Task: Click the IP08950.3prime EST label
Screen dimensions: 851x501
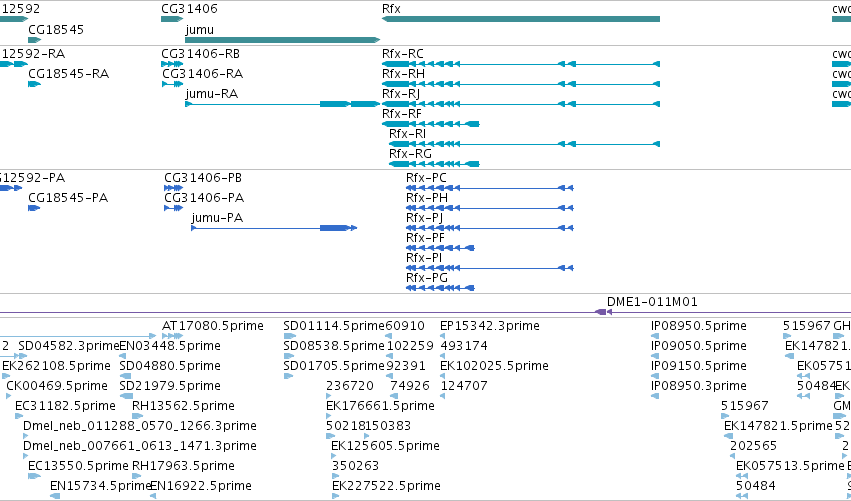Action: (x=699, y=386)
